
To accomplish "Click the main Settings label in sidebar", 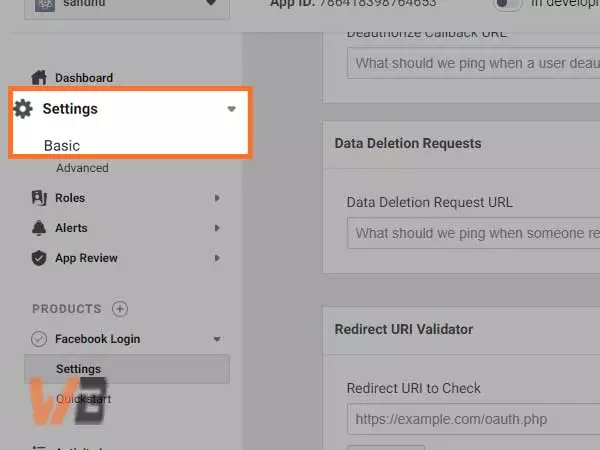I will 70,109.
